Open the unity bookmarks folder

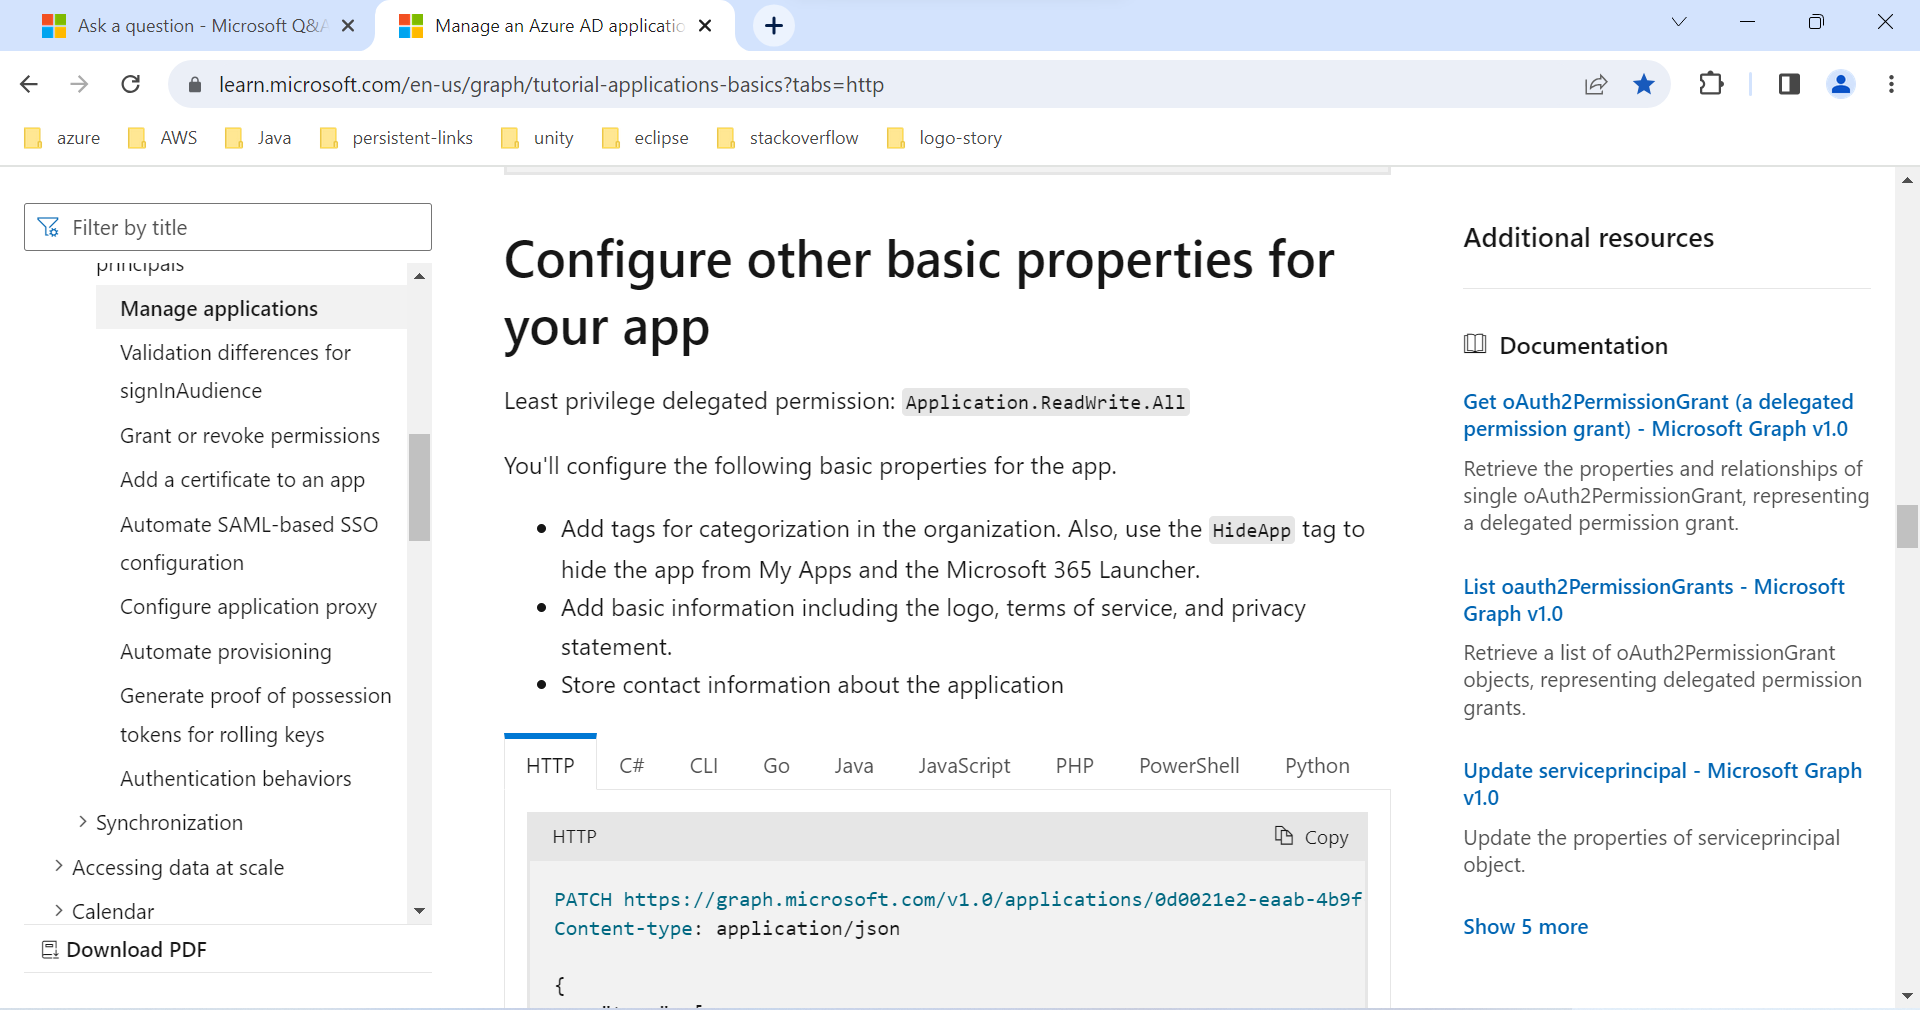[537, 138]
